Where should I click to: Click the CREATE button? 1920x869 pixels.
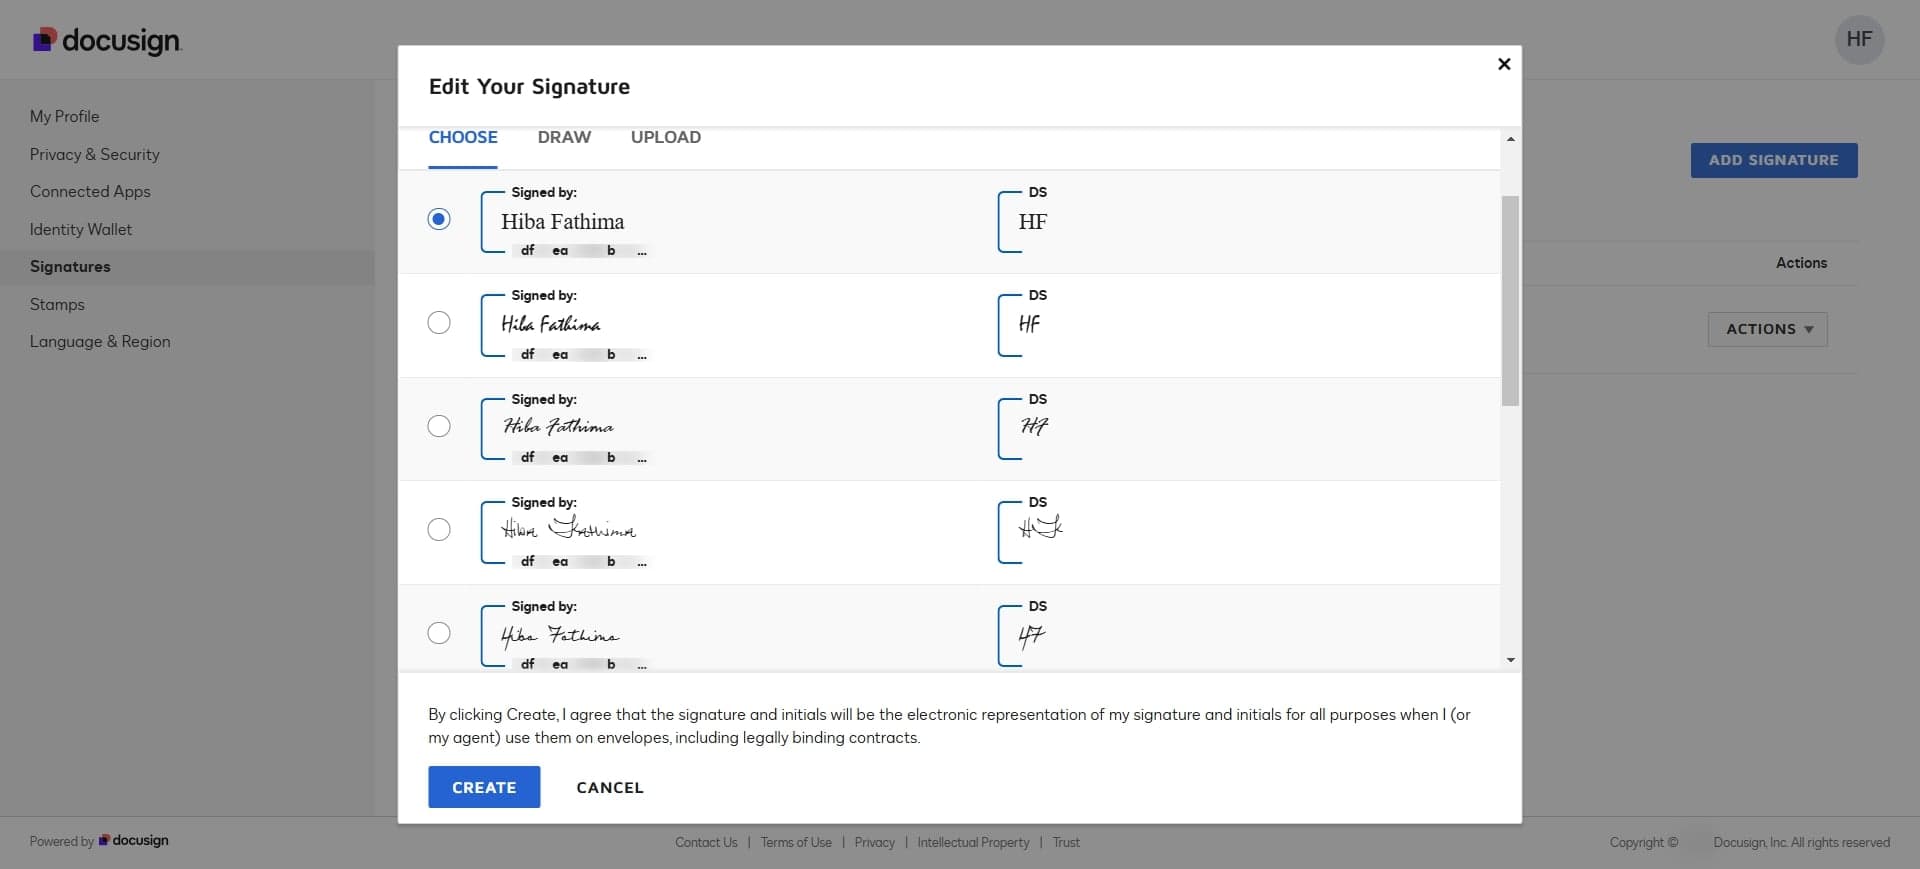pyautogui.click(x=483, y=787)
